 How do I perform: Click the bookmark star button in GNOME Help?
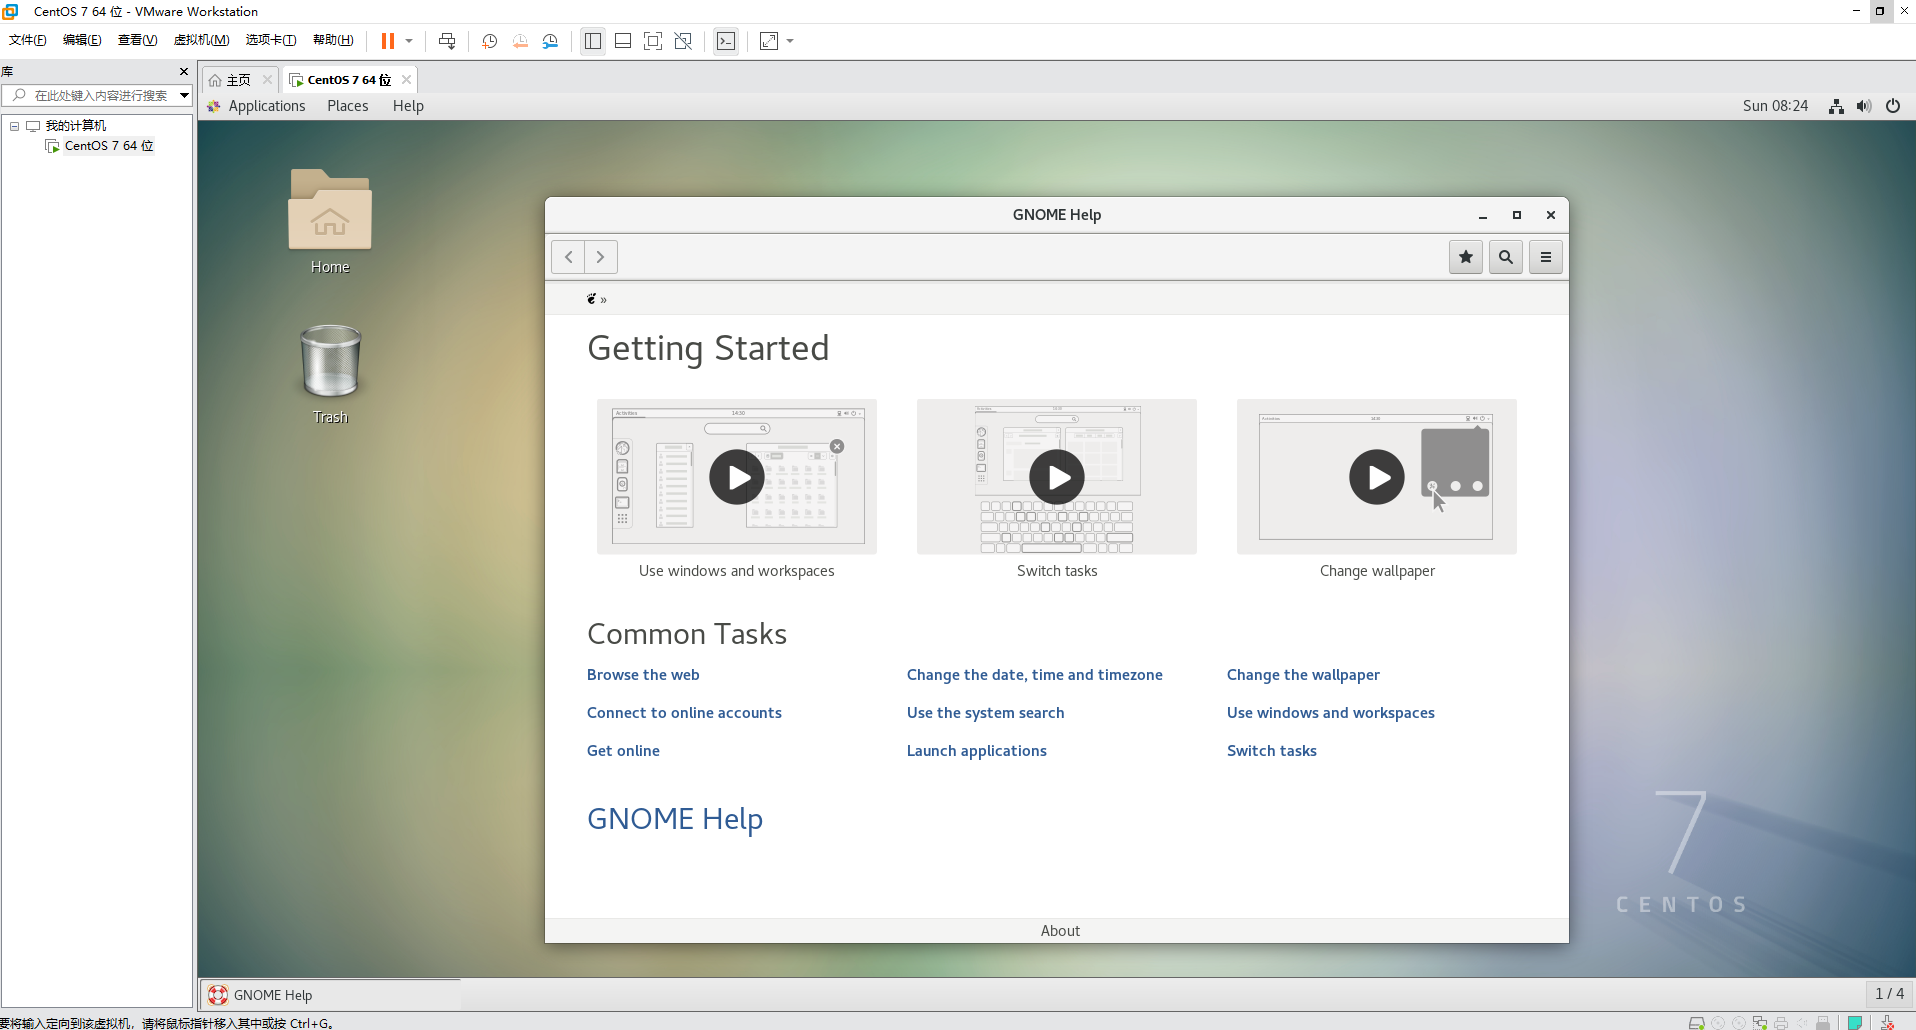point(1466,257)
